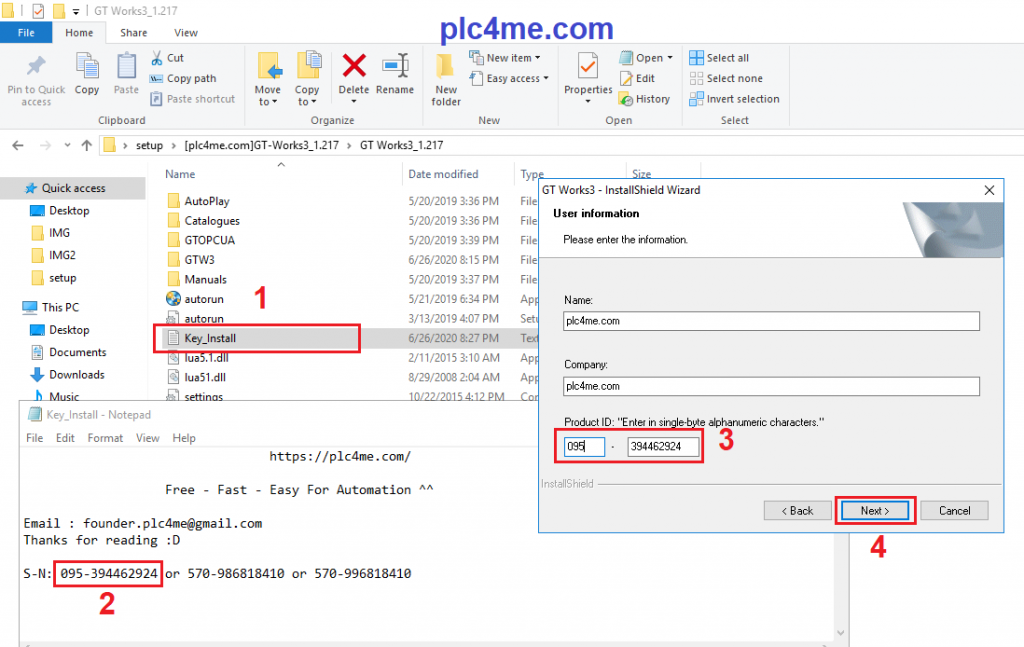This screenshot has height=647, width=1024.
Task: Sort files by Date modified column header
Action: click(443, 174)
